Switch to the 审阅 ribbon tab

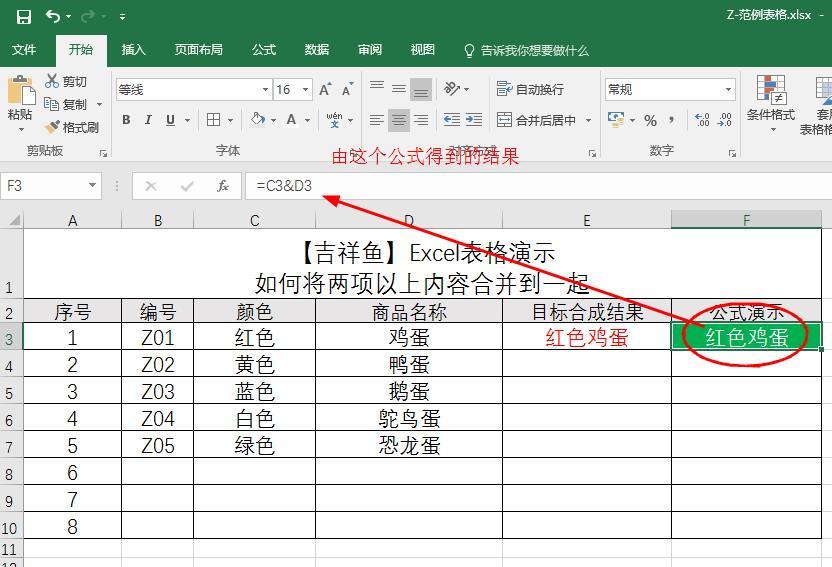click(x=370, y=50)
